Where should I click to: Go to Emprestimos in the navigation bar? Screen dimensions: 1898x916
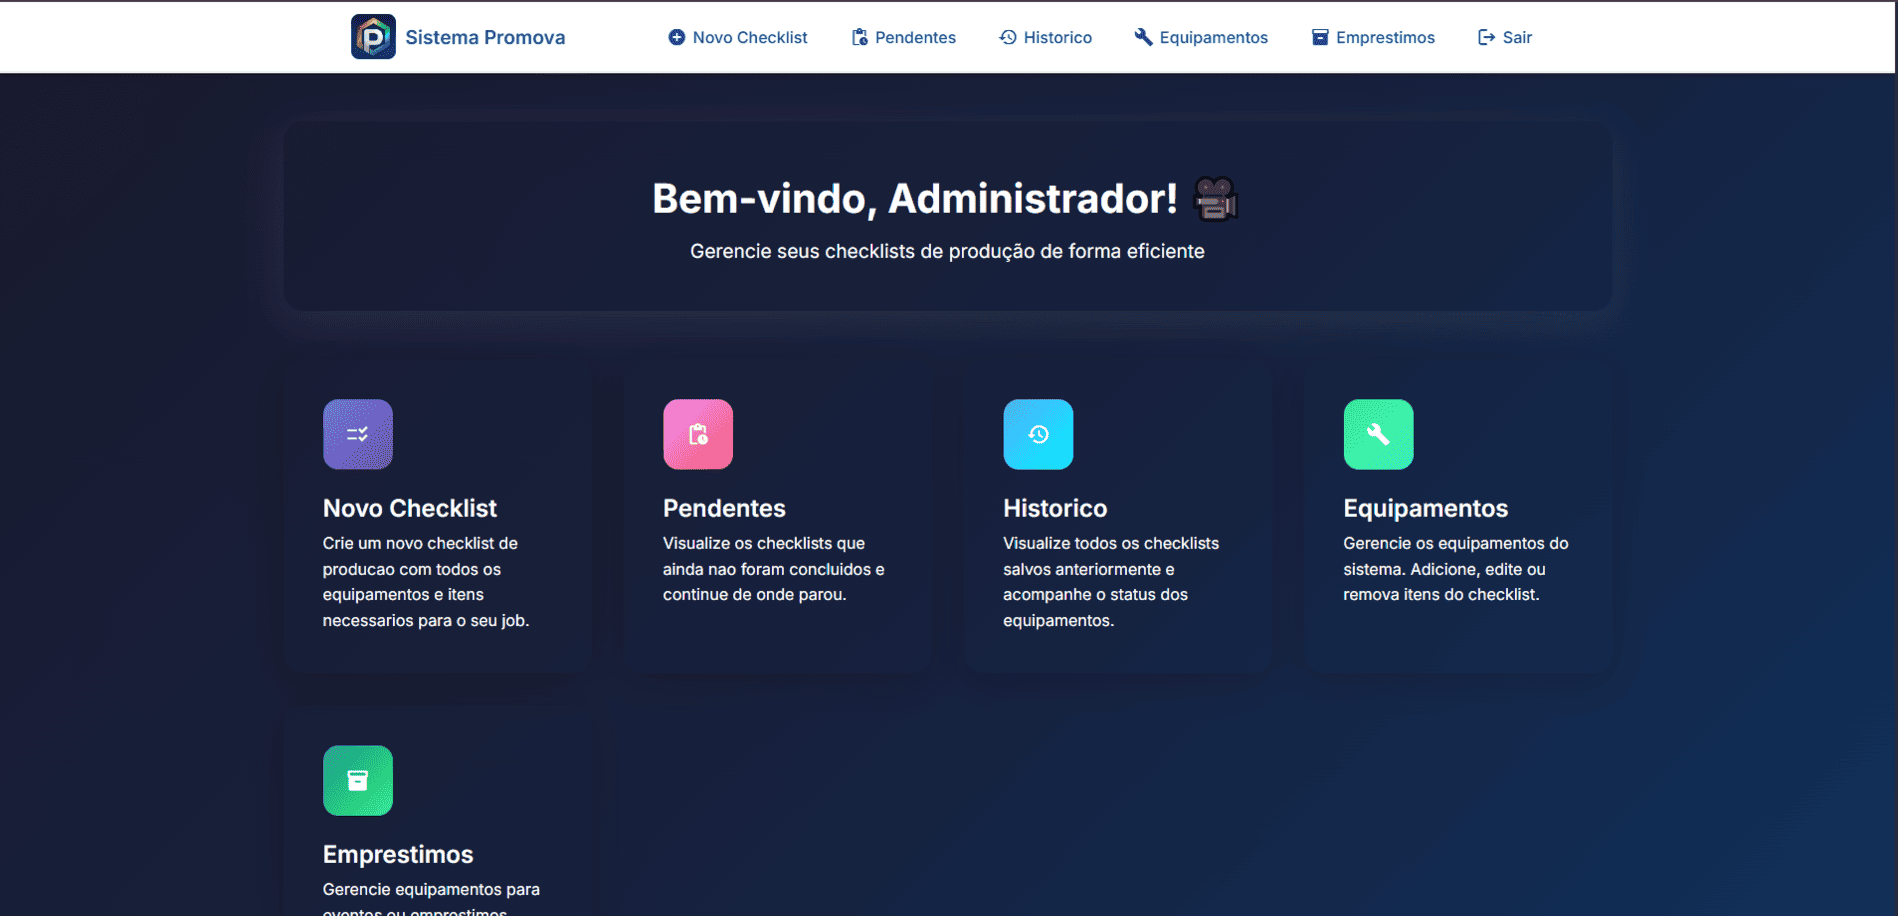[1385, 37]
